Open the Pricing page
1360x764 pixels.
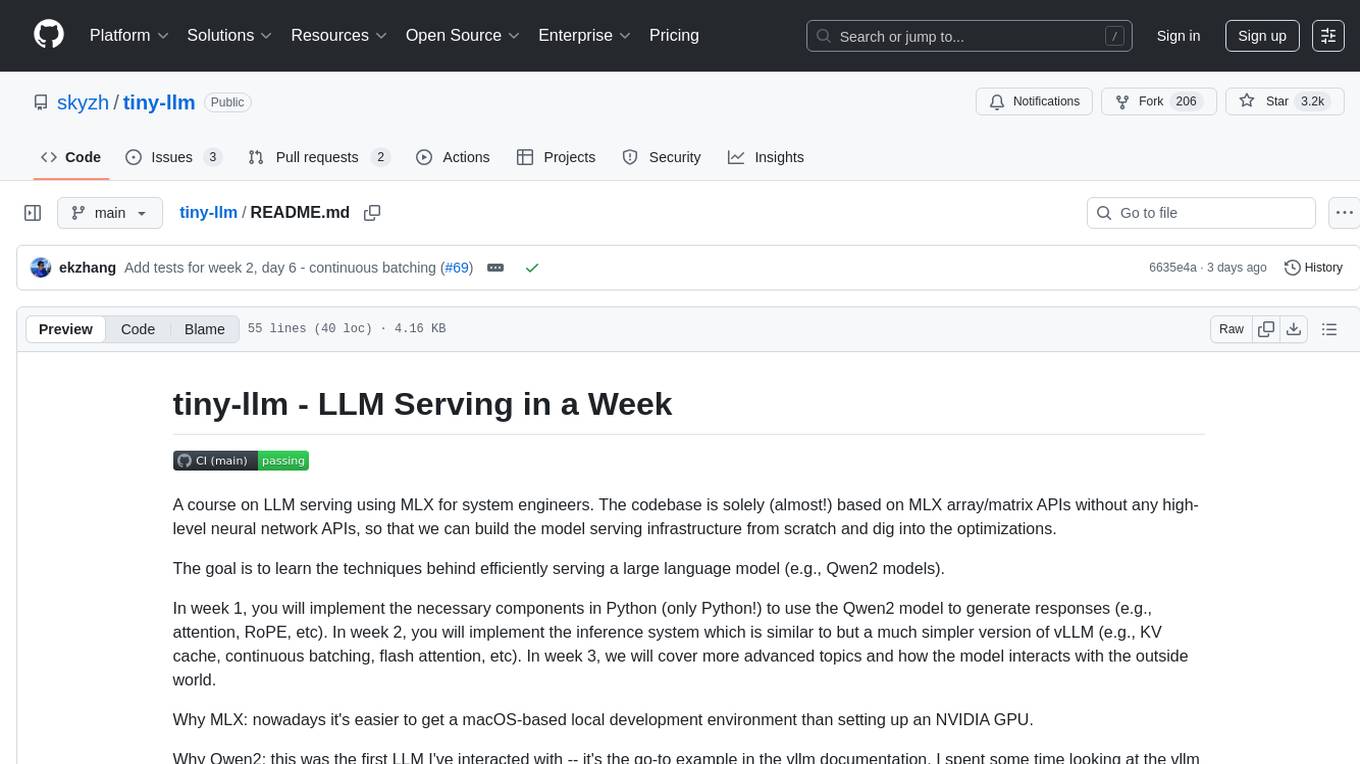click(674, 35)
